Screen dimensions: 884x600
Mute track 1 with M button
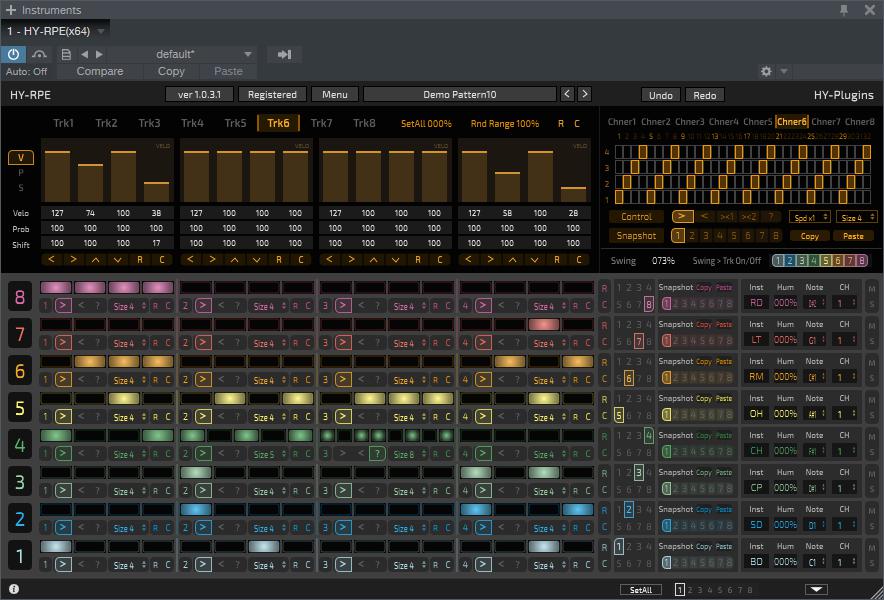tap(872, 548)
